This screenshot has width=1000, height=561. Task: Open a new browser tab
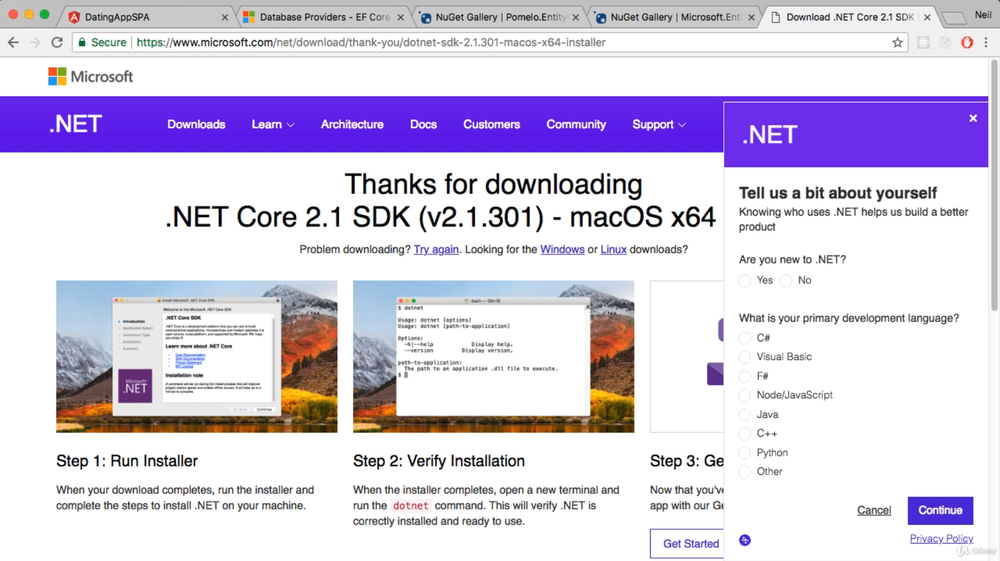pos(953,18)
